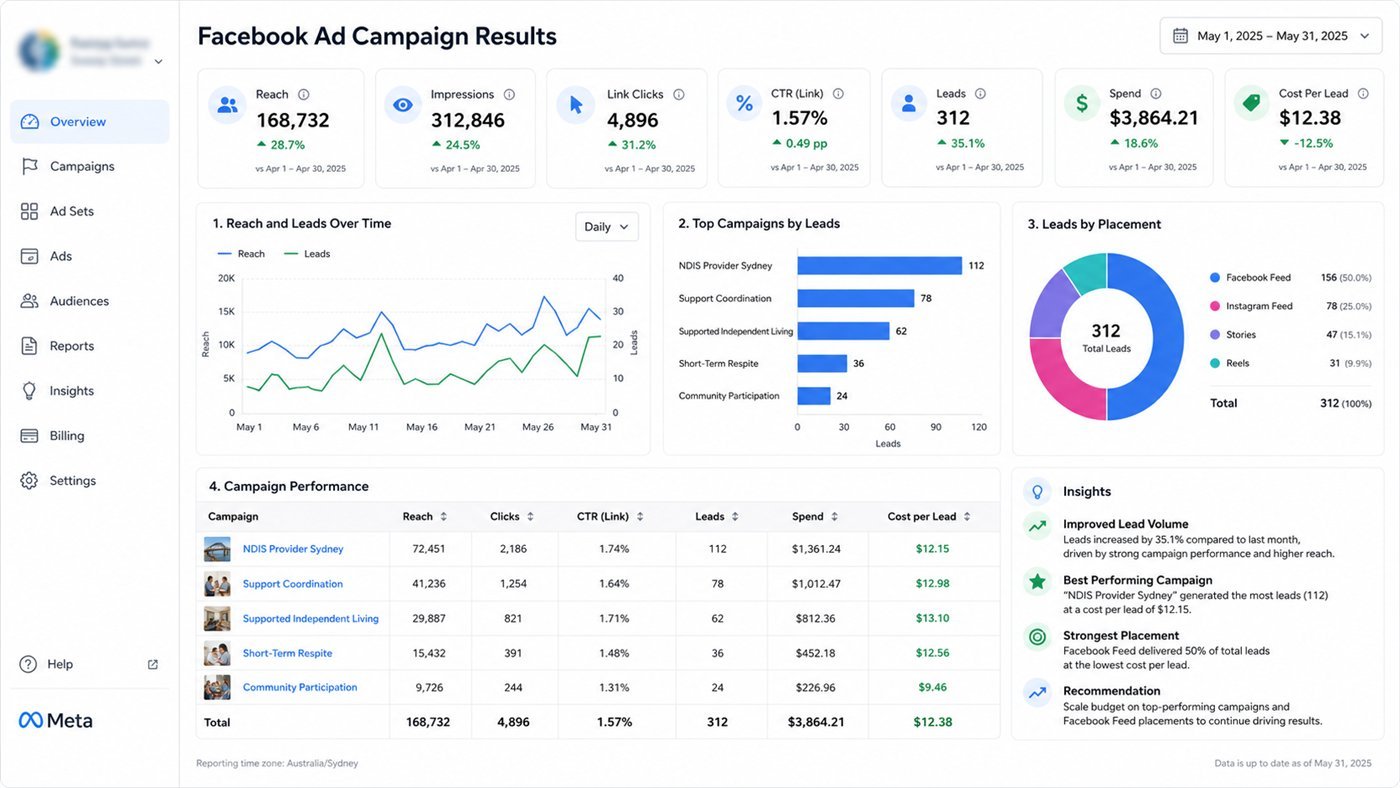Sort table by Clicks column arrows
The image size is (1400, 788).
(x=530, y=517)
